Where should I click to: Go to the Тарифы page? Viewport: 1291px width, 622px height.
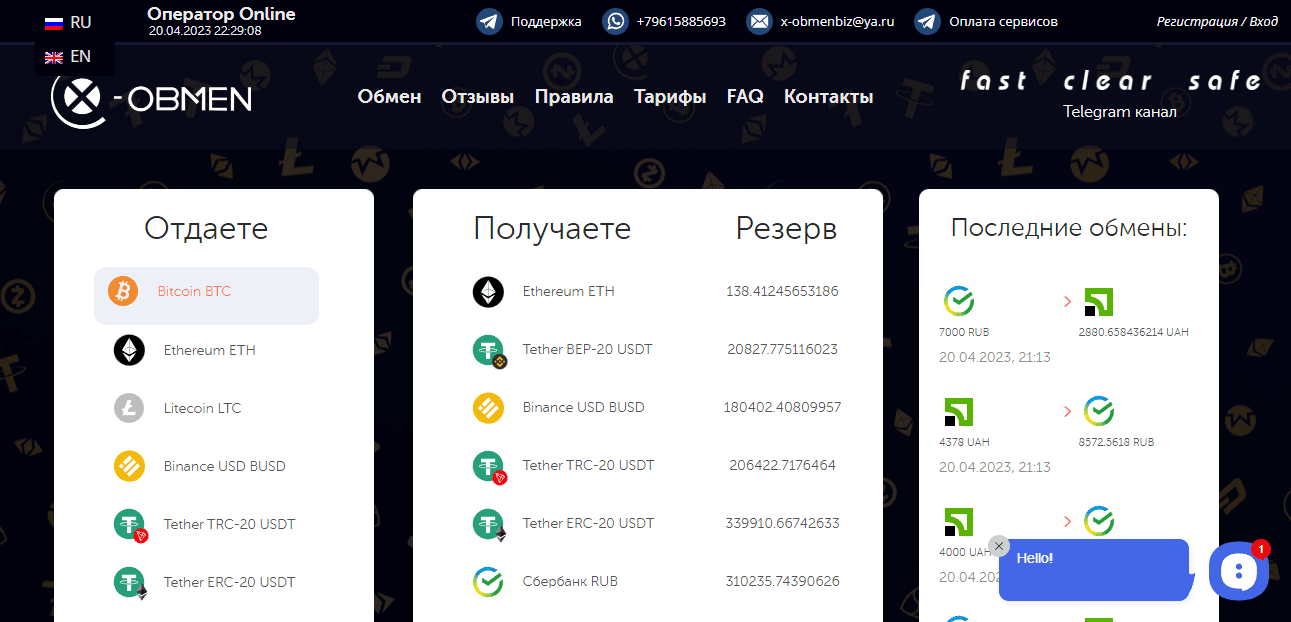pyautogui.click(x=670, y=97)
